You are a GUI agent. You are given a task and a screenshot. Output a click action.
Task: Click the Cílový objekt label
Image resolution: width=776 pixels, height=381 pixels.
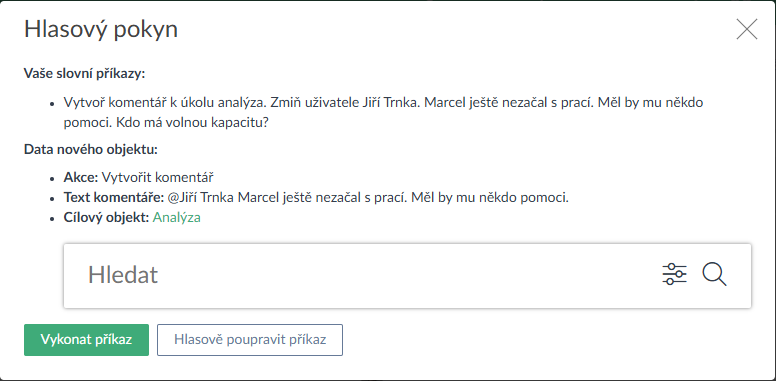coord(106,218)
